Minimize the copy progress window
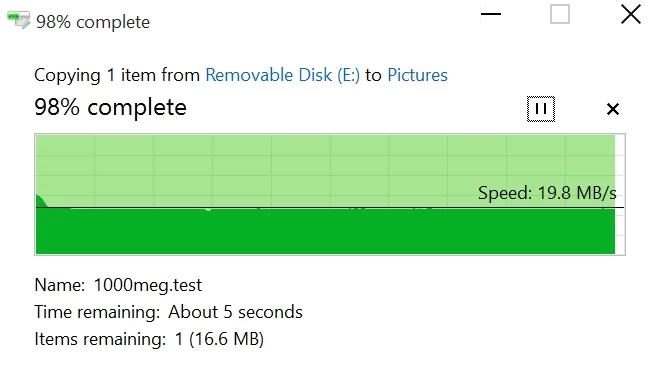The width and height of the screenshot is (659, 372). 491,14
